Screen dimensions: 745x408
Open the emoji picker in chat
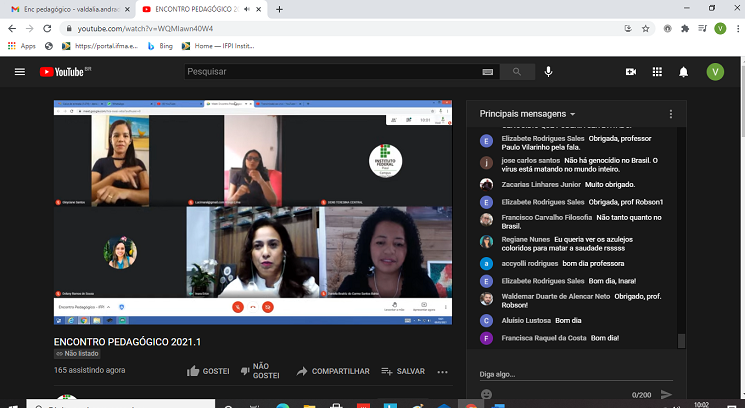click(x=486, y=394)
